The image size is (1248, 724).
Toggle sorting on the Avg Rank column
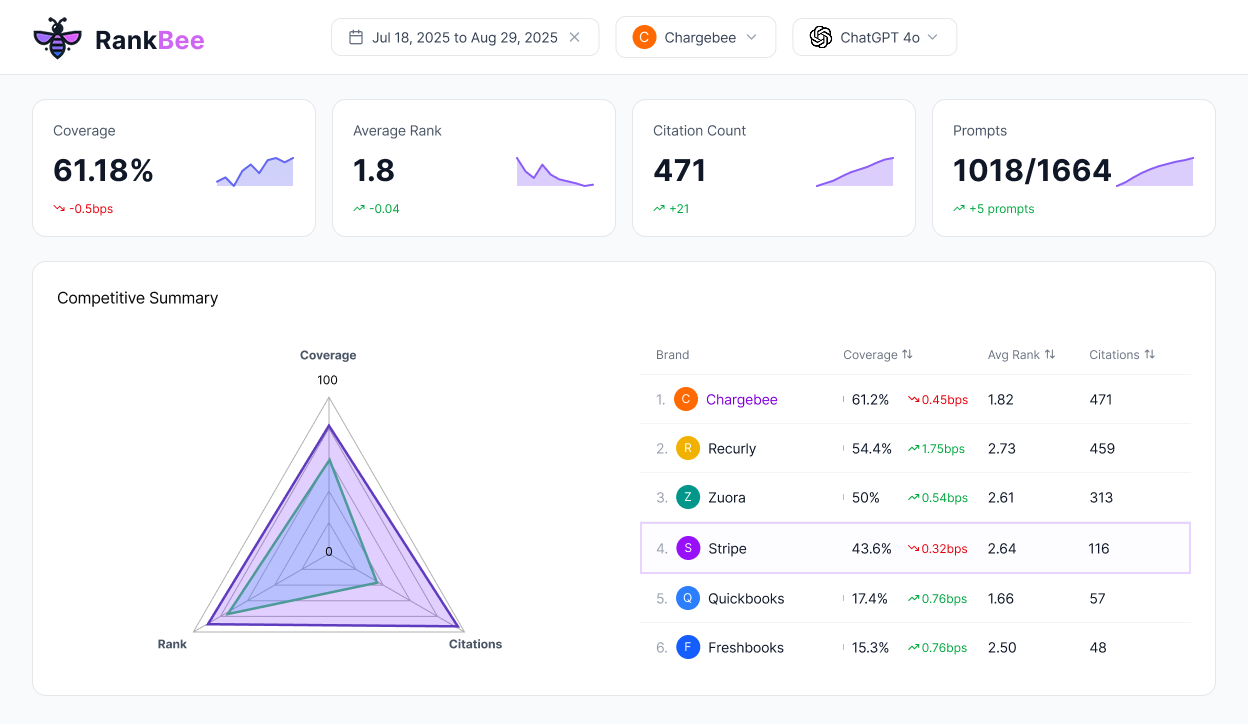1048,354
